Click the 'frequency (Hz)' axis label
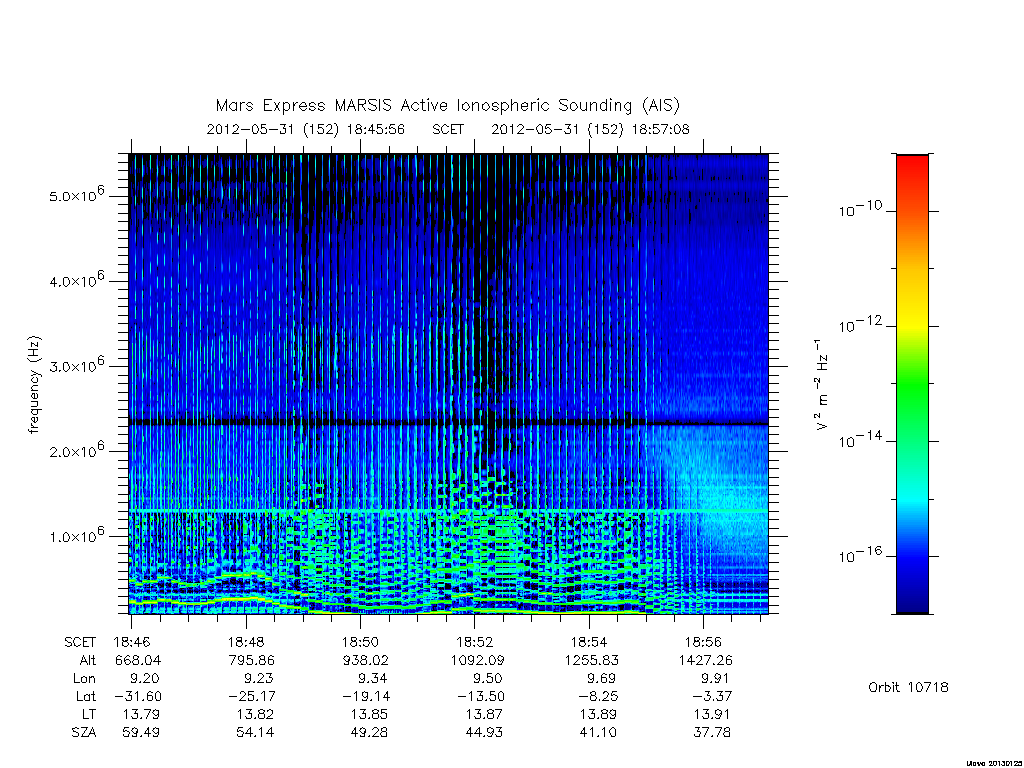 coord(34,385)
